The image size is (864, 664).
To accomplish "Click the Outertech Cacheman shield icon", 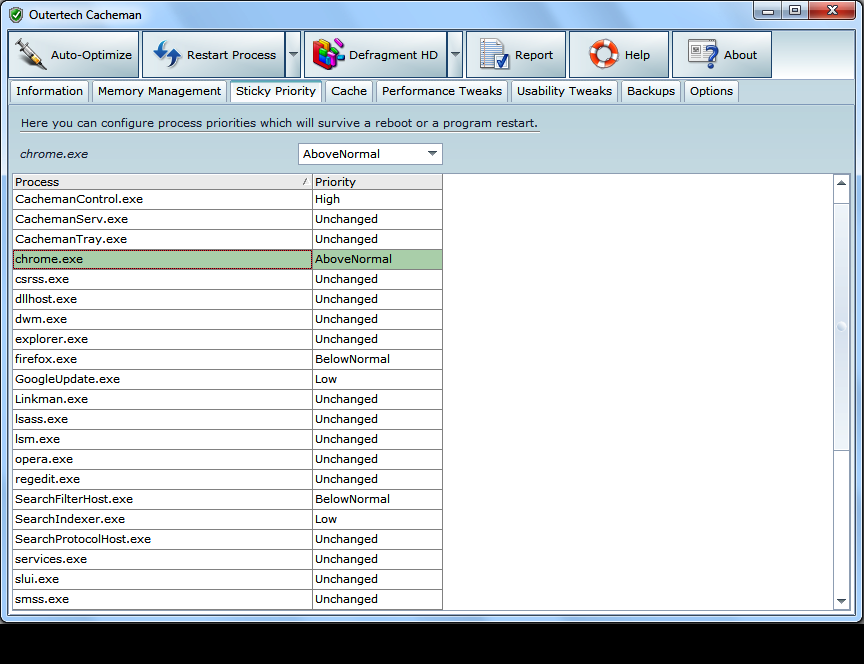I will pyautogui.click(x=16, y=15).
